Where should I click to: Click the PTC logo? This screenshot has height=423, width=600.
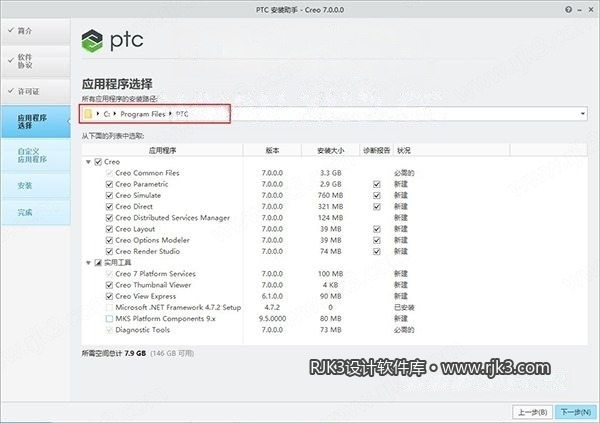click(112, 41)
